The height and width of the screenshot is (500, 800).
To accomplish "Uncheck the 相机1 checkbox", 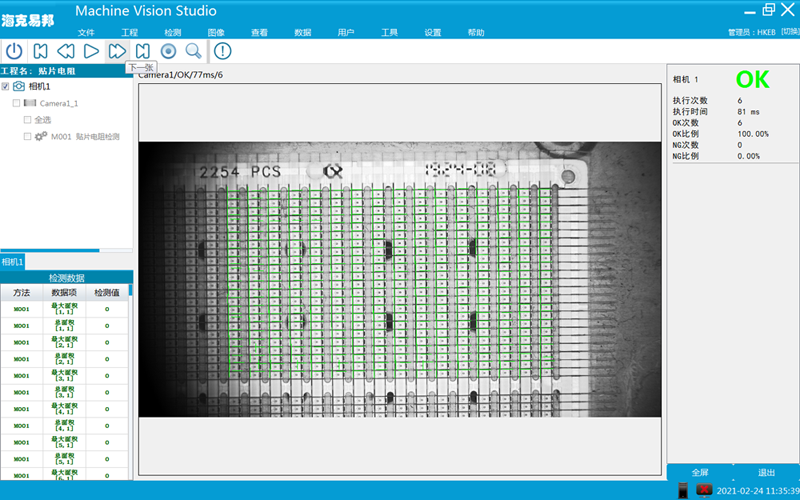I will (6, 87).
